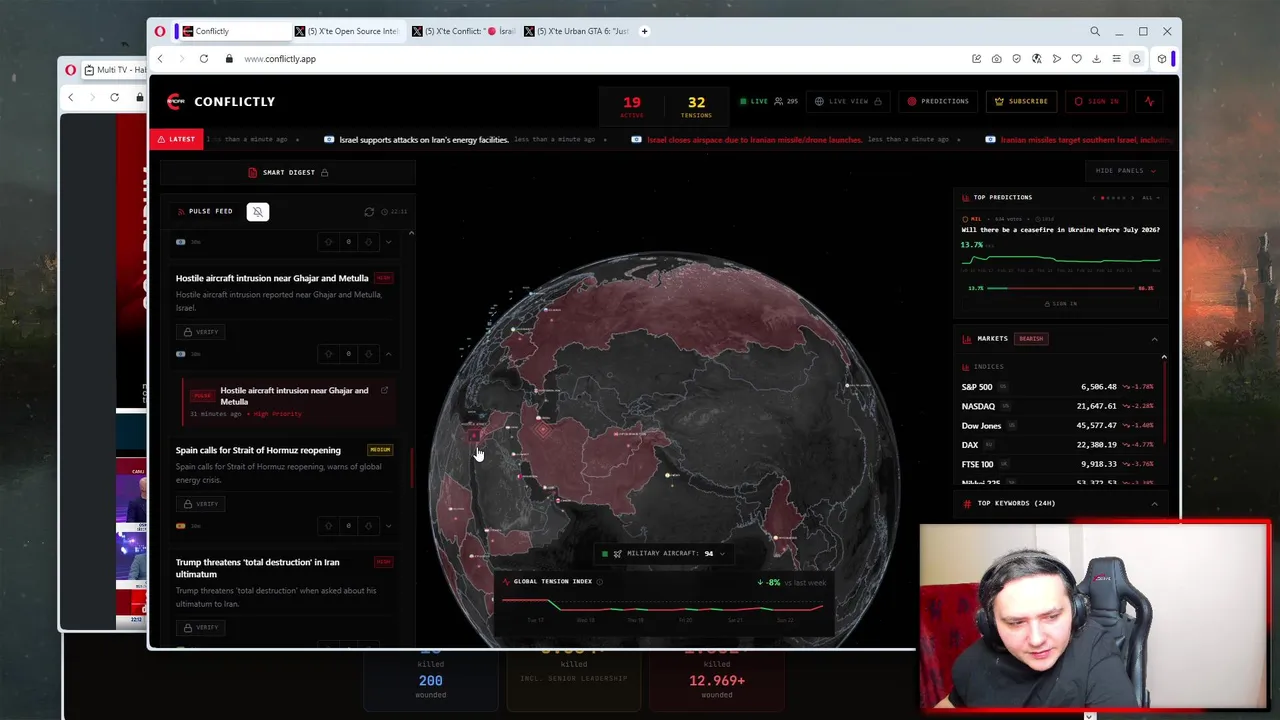Refresh the pulse feed
Screen dimensions: 1280x720
point(369,212)
